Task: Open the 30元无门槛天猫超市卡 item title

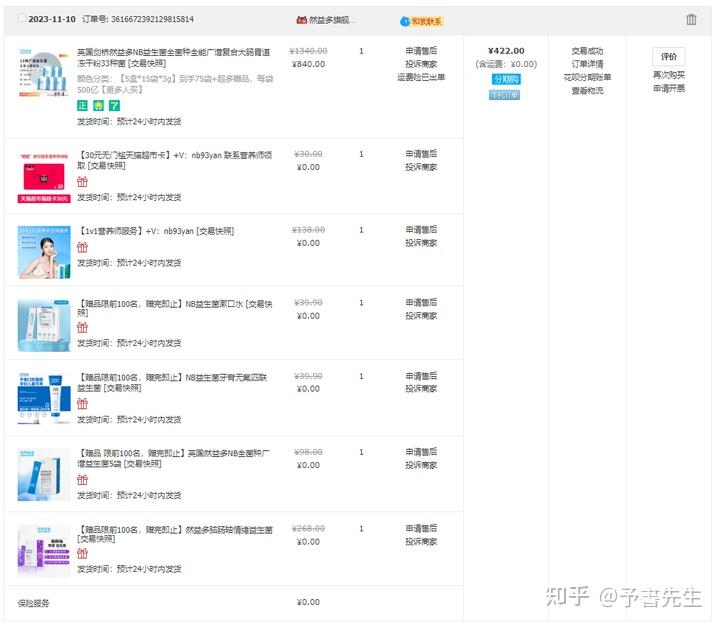Action: pos(175,160)
